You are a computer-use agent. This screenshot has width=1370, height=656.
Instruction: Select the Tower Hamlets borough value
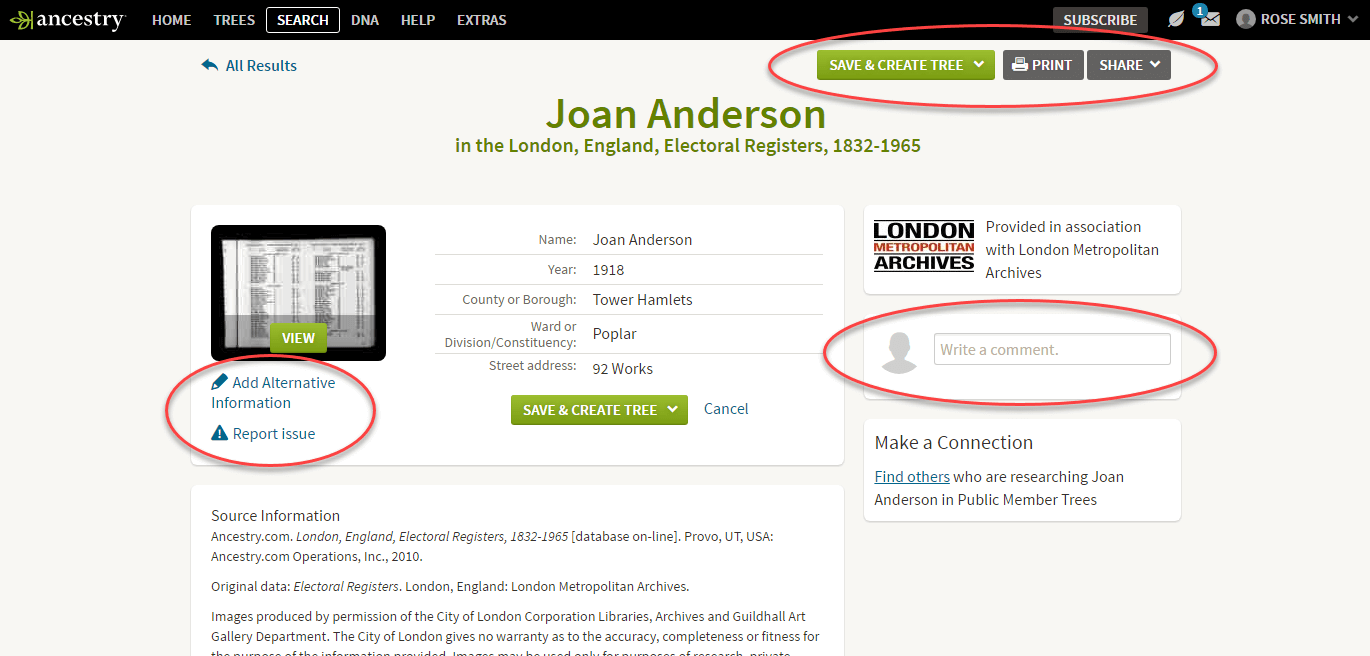click(643, 300)
